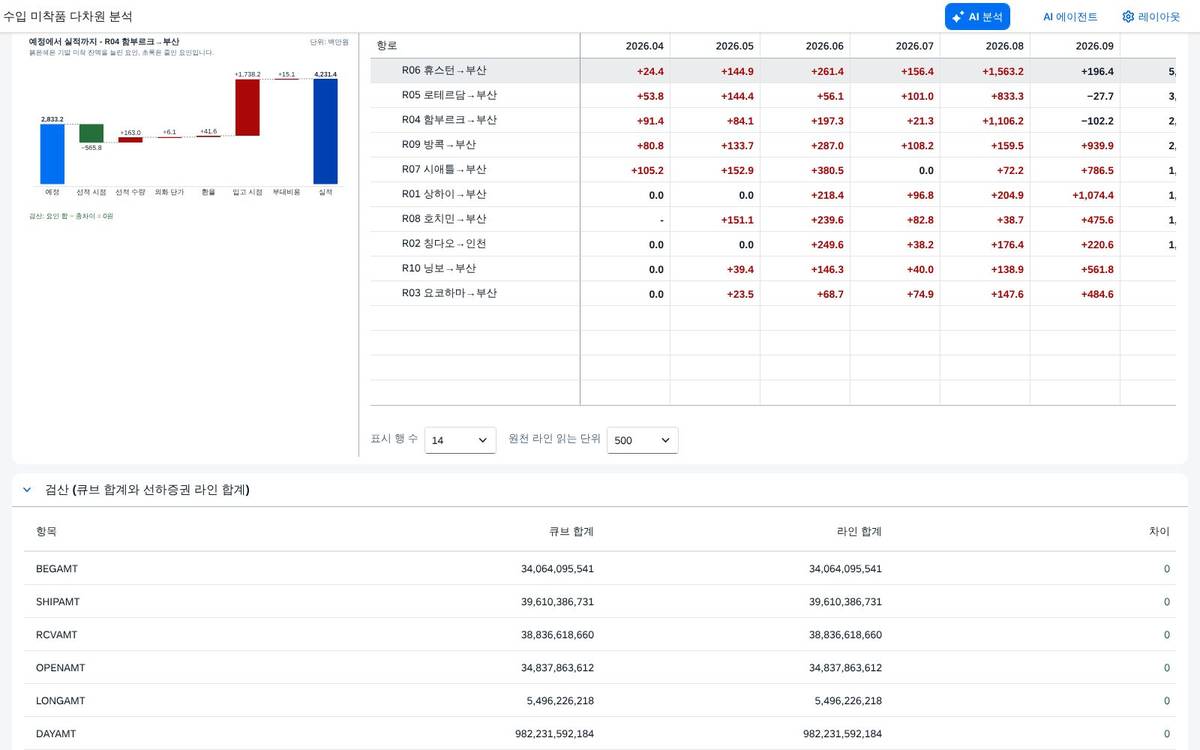Collapse the 검산 section chevron
Viewport: 1200px width, 750px height.
pos(27,490)
